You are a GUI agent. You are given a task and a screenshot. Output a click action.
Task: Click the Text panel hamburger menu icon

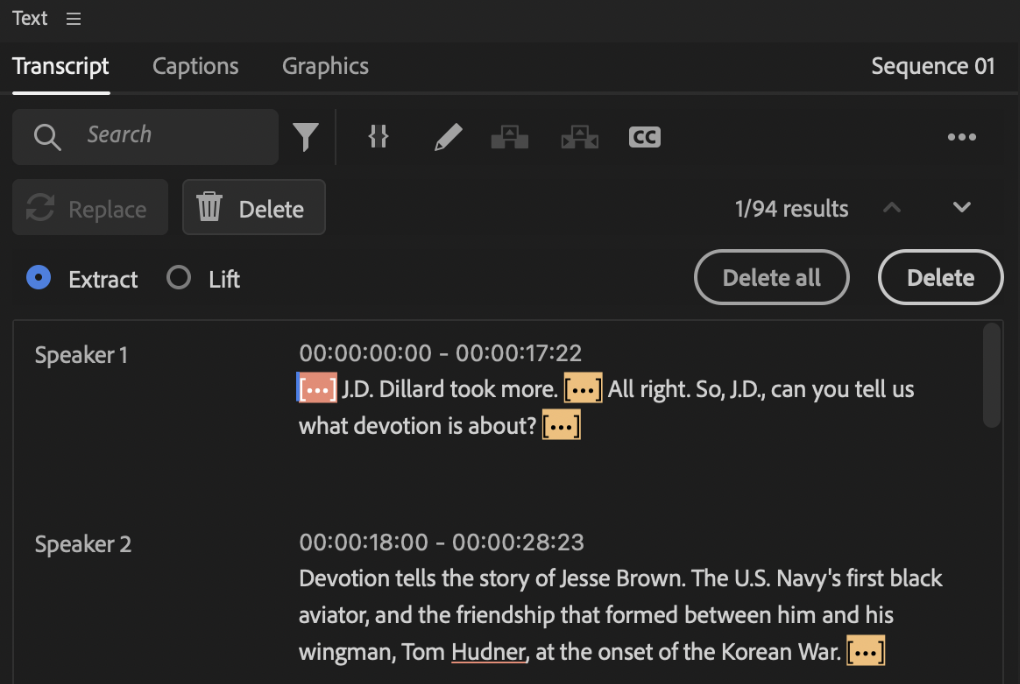point(73,17)
